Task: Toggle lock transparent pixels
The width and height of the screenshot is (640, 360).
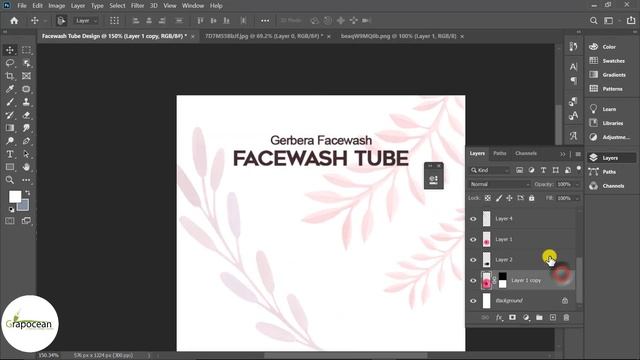Action: (x=488, y=198)
